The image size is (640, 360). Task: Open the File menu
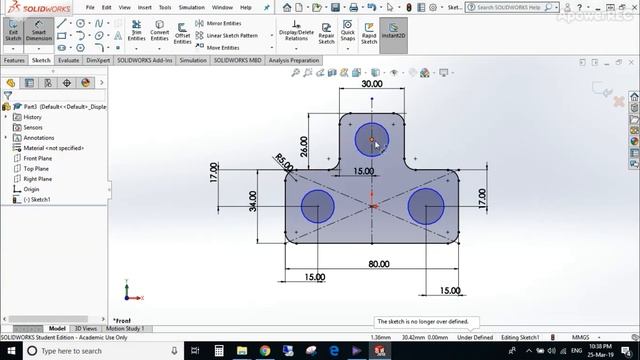(x=90, y=7)
